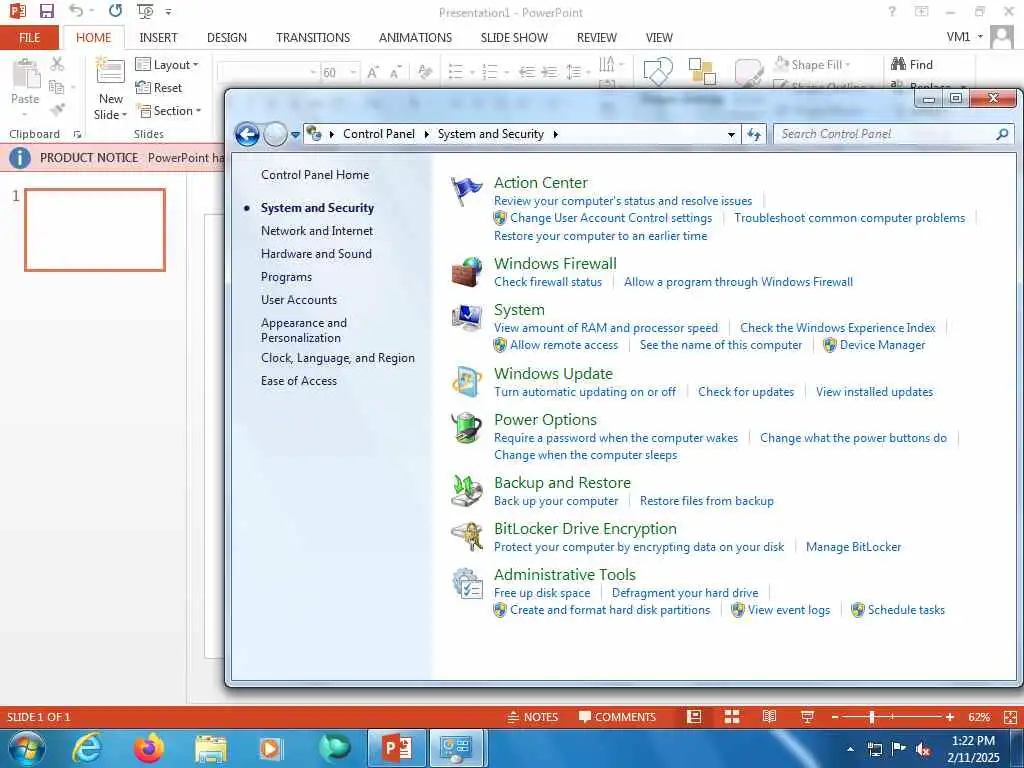Open Firefox from the taskbar
The width and height of the screenshot is (1024, 768).
(x=149, y=748)
